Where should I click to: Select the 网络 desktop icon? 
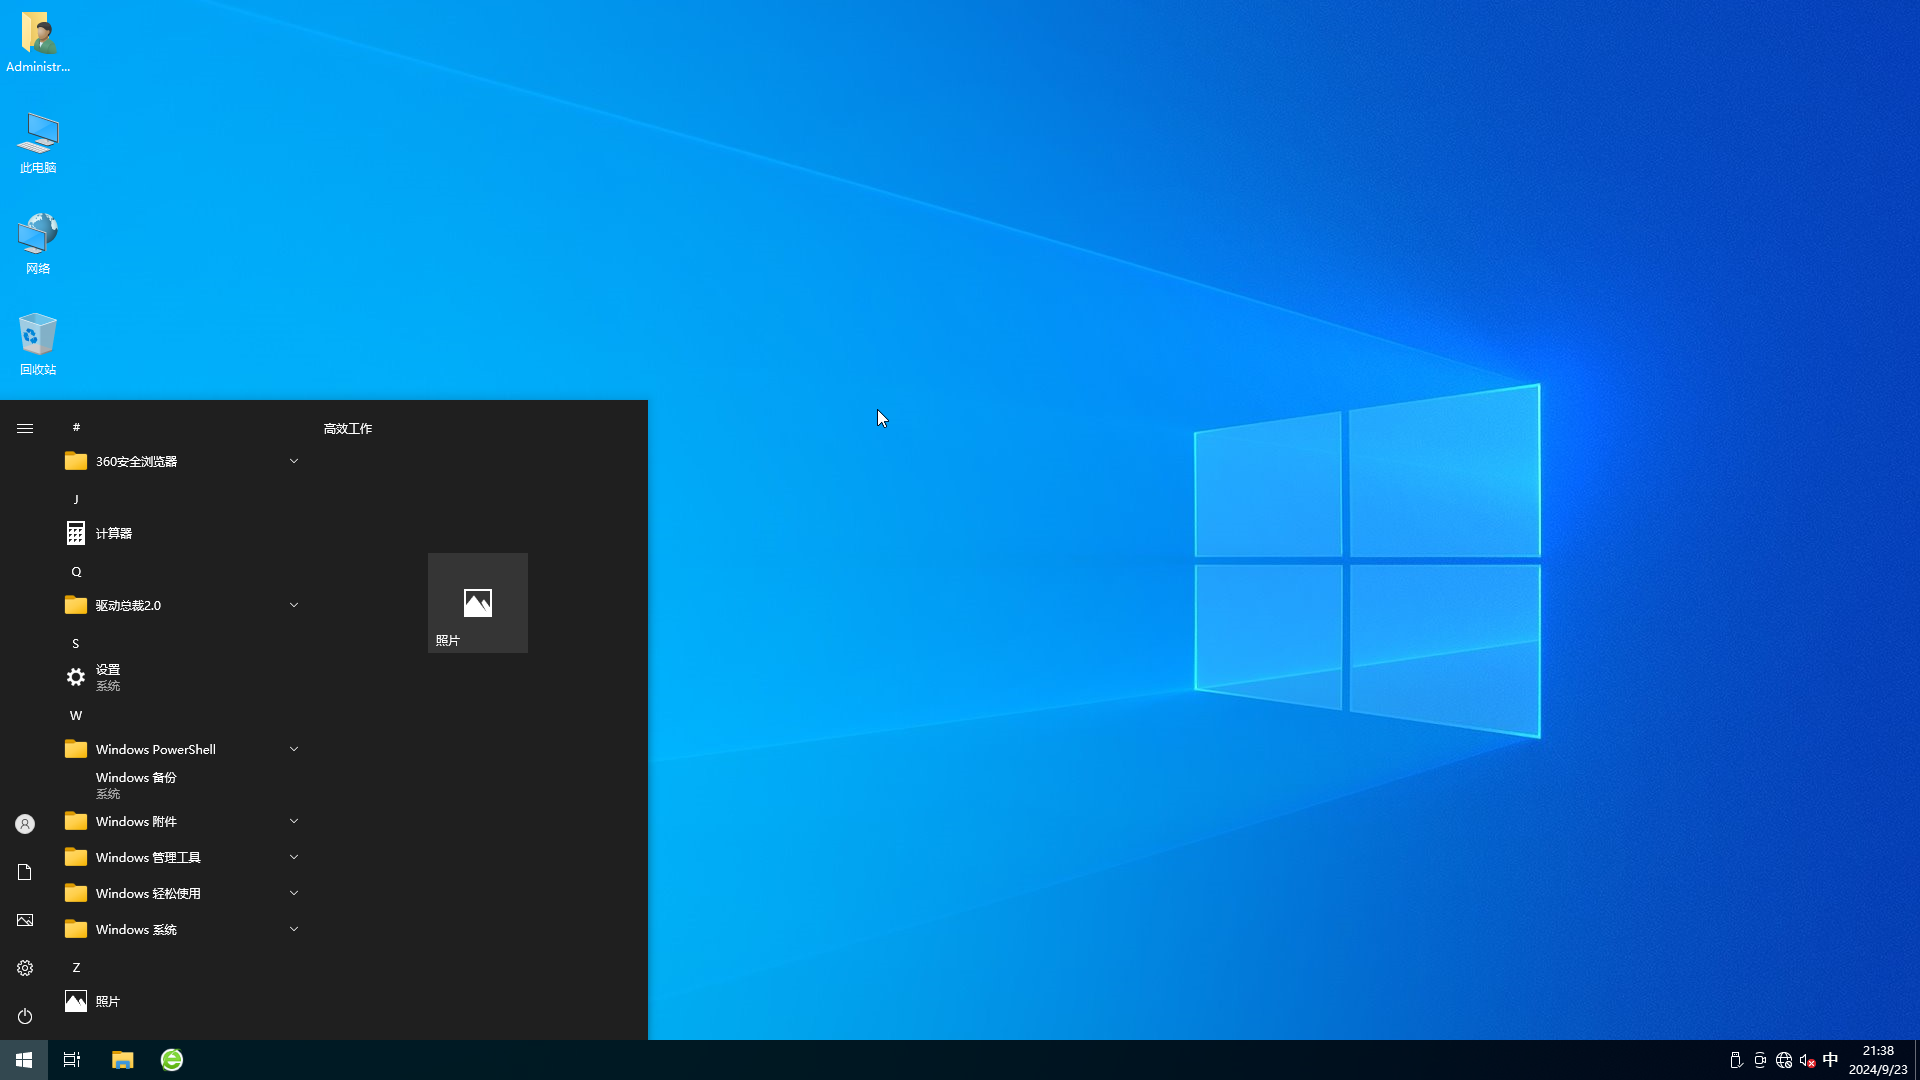click(x=38, y=244)
